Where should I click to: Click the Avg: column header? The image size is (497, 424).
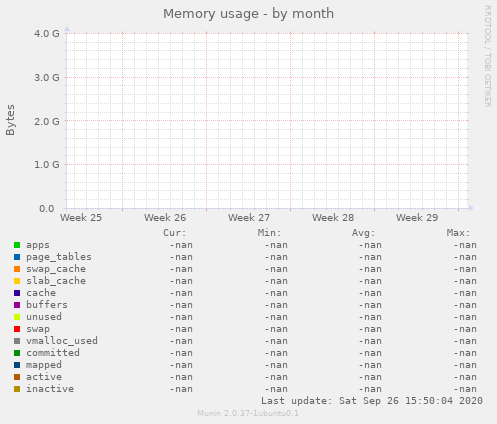point(364,233)
